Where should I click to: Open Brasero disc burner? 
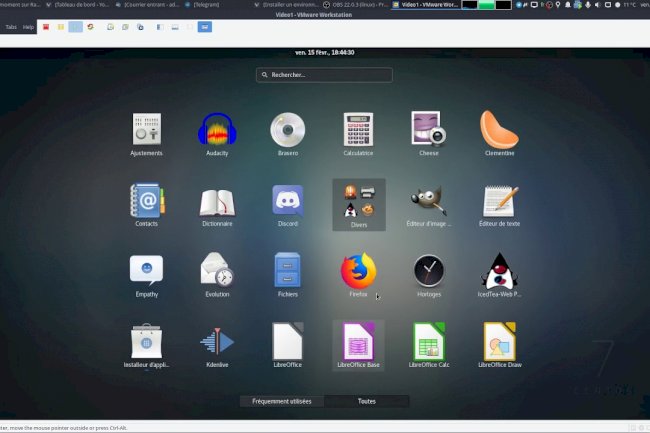[x=288, y=134]
